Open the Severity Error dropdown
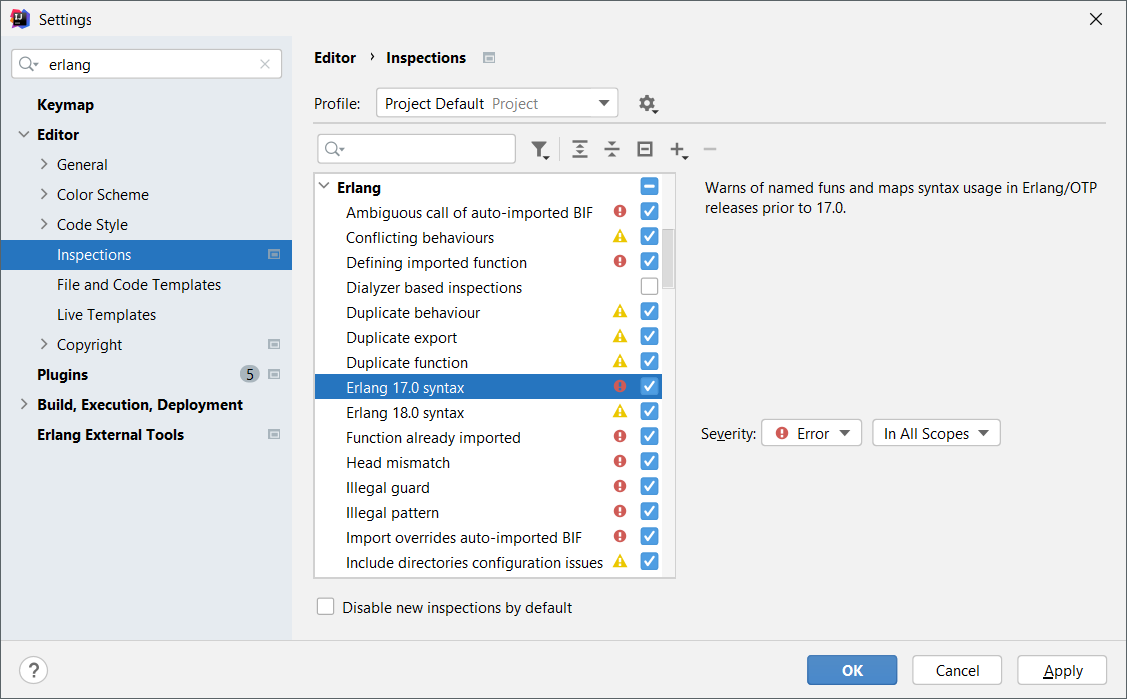Viewport: 1127px width, 699px height. pos(811,433)
